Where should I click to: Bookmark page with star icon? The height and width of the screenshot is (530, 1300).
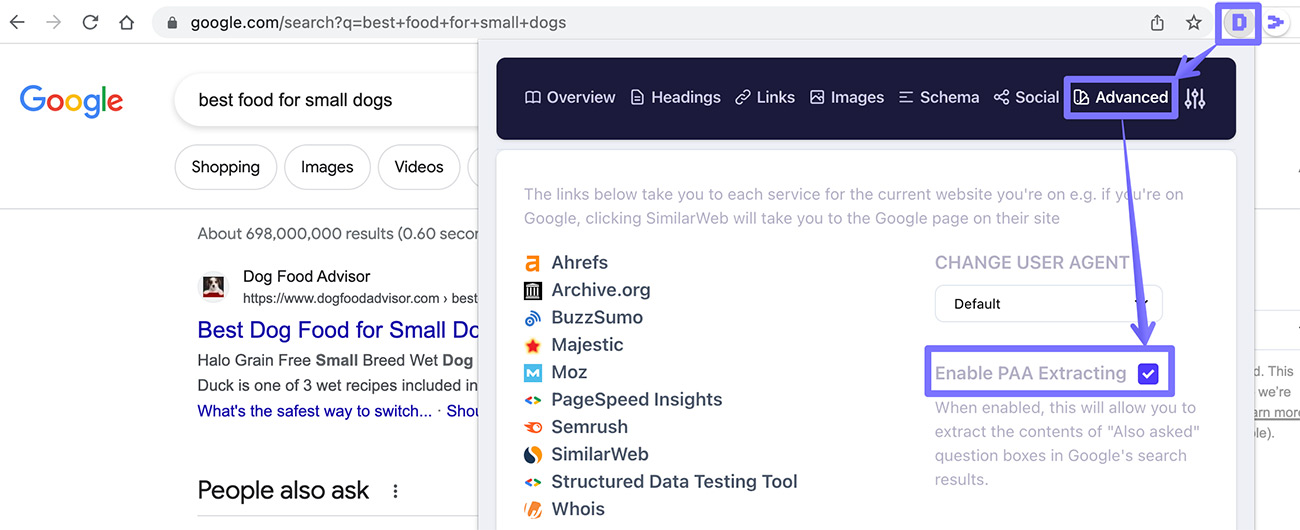click(1193, 22)
